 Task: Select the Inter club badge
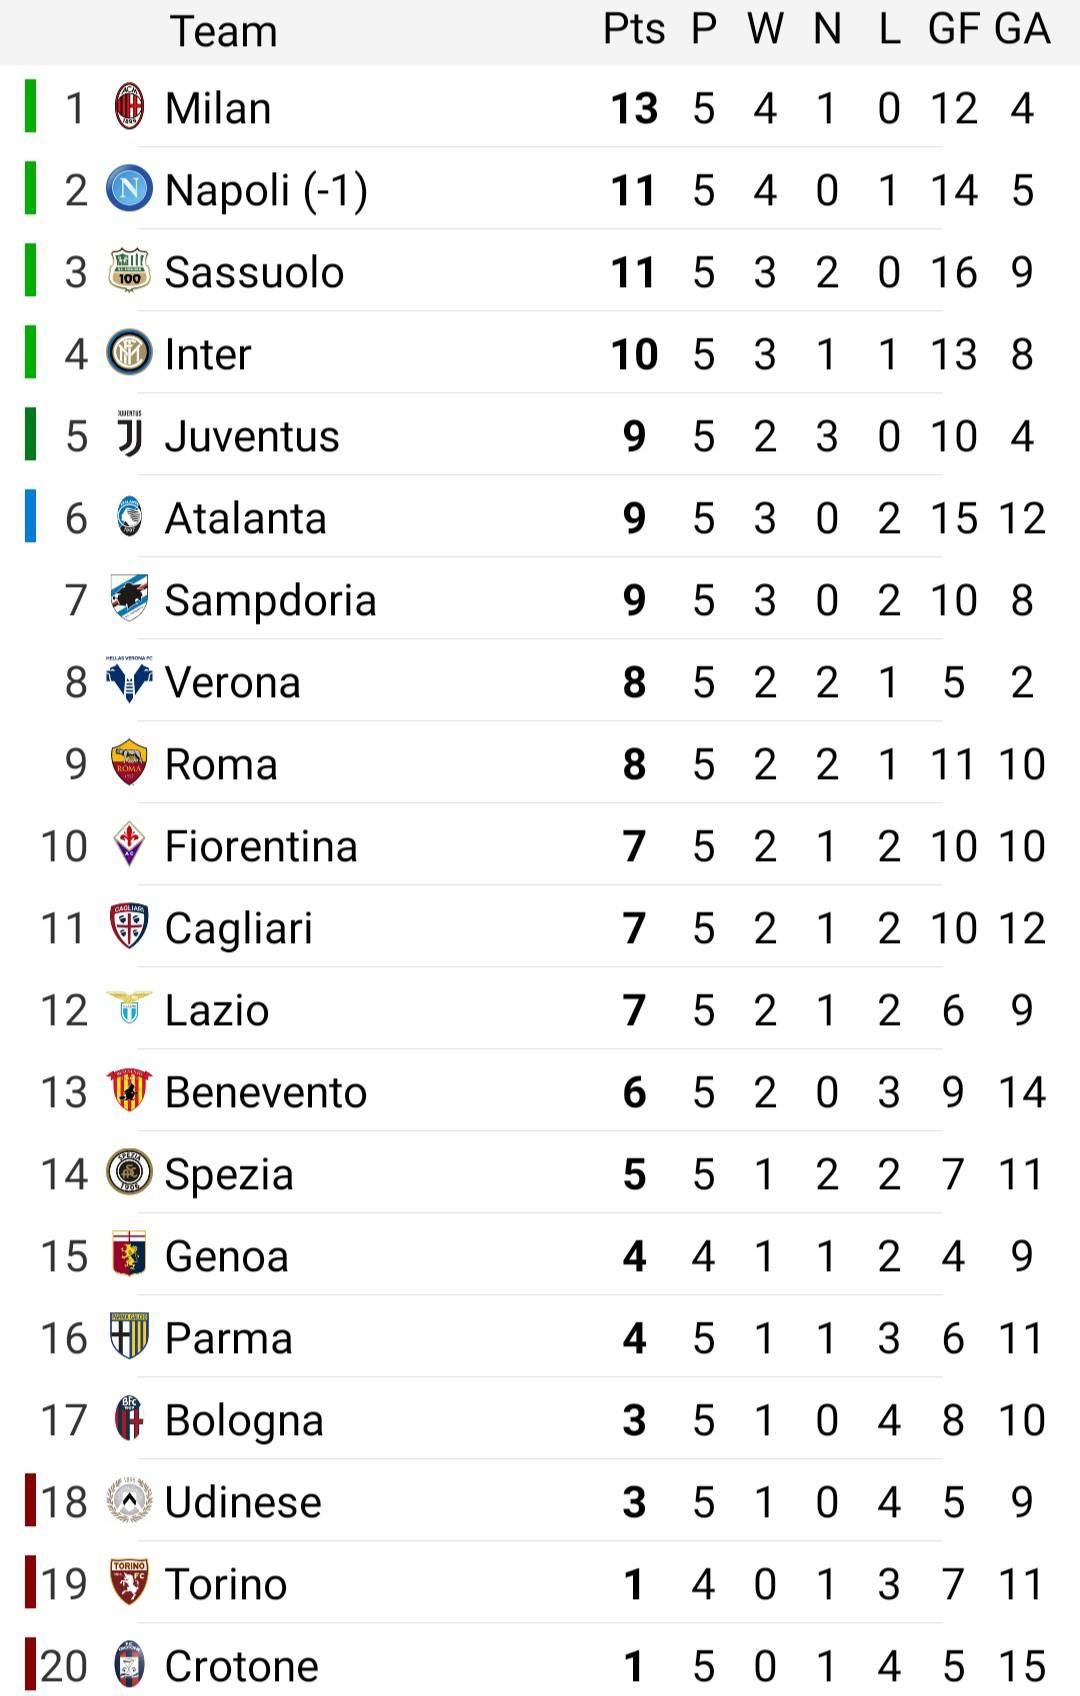129,353
